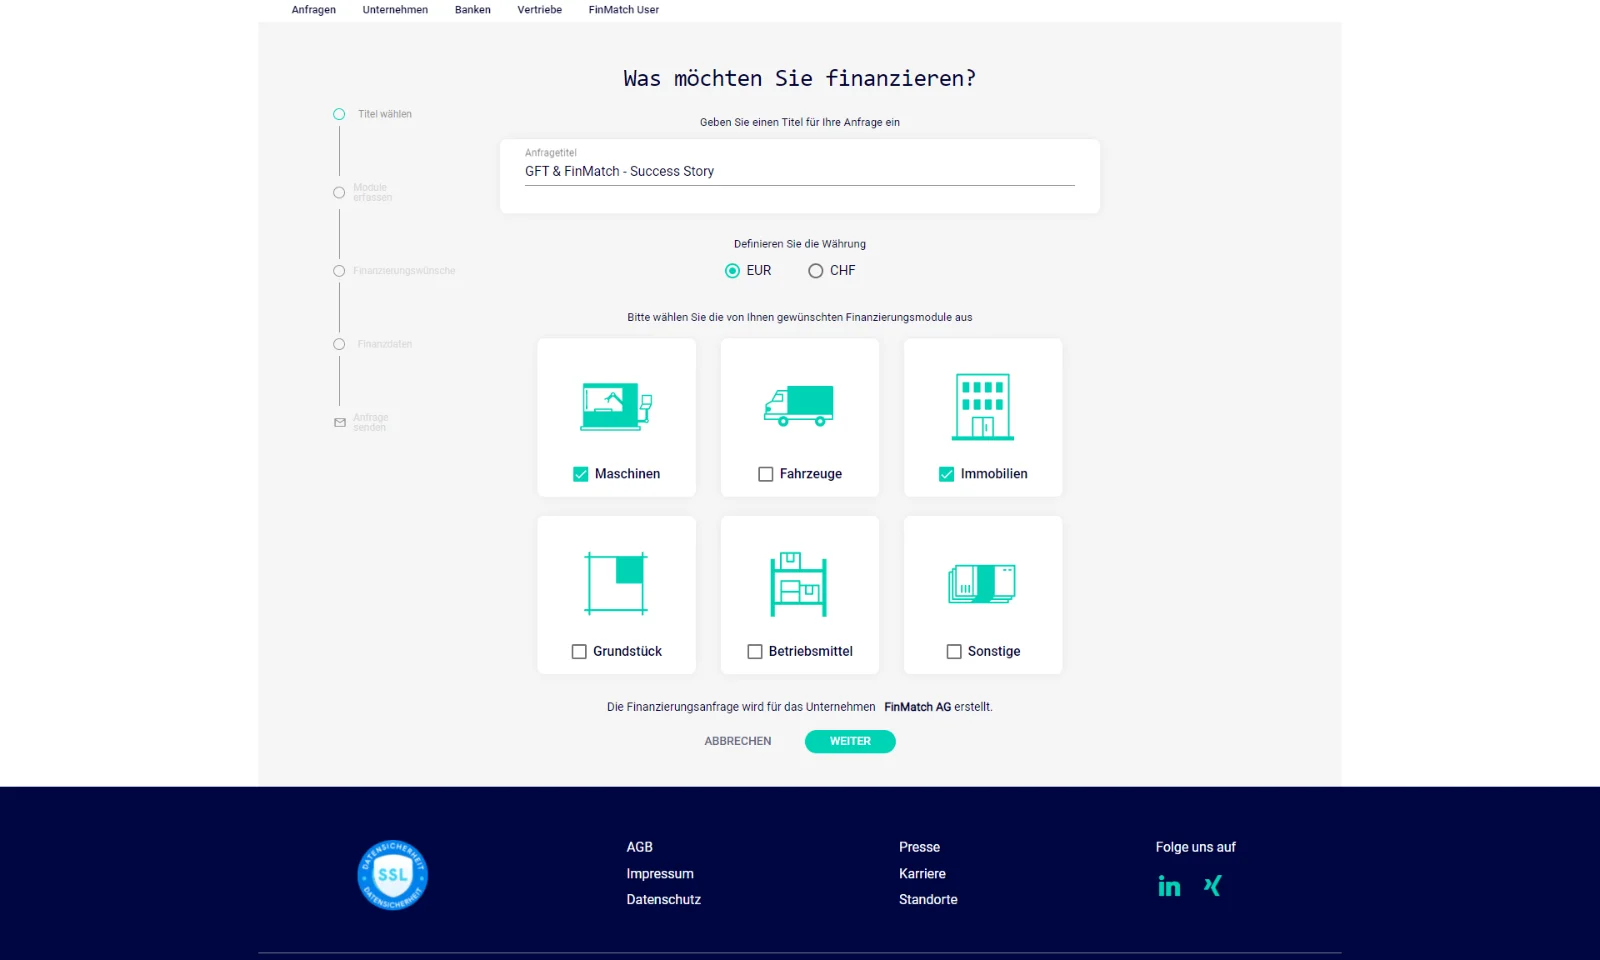Image resolution: width=1600 pixels, height=960 pixels.
Task: Enable the Fahrzeuge checkbox
Action: tap(766, 474)
